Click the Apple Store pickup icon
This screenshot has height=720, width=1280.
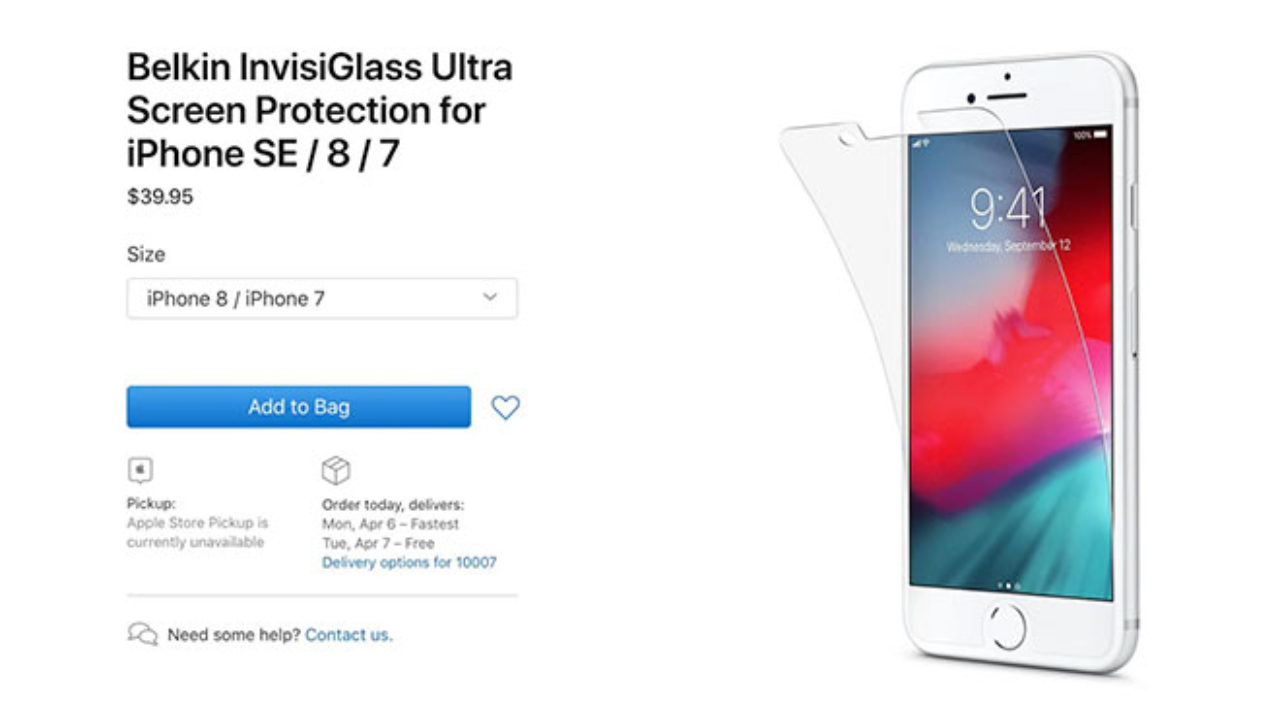coord(140,470)
